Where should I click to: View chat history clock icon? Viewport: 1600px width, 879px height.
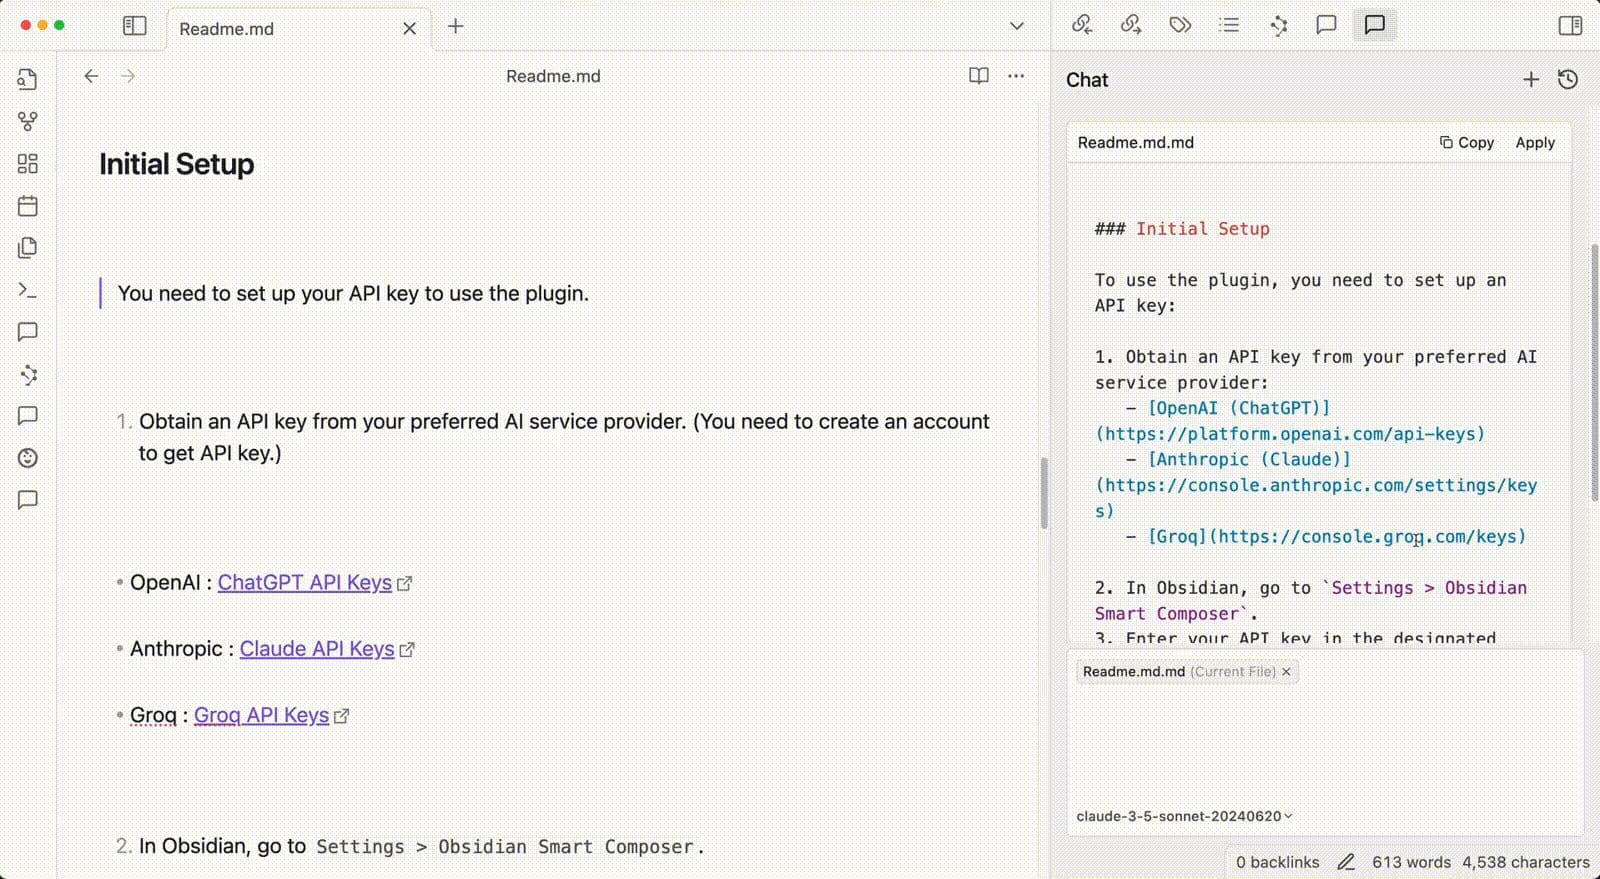(1568, 80)
